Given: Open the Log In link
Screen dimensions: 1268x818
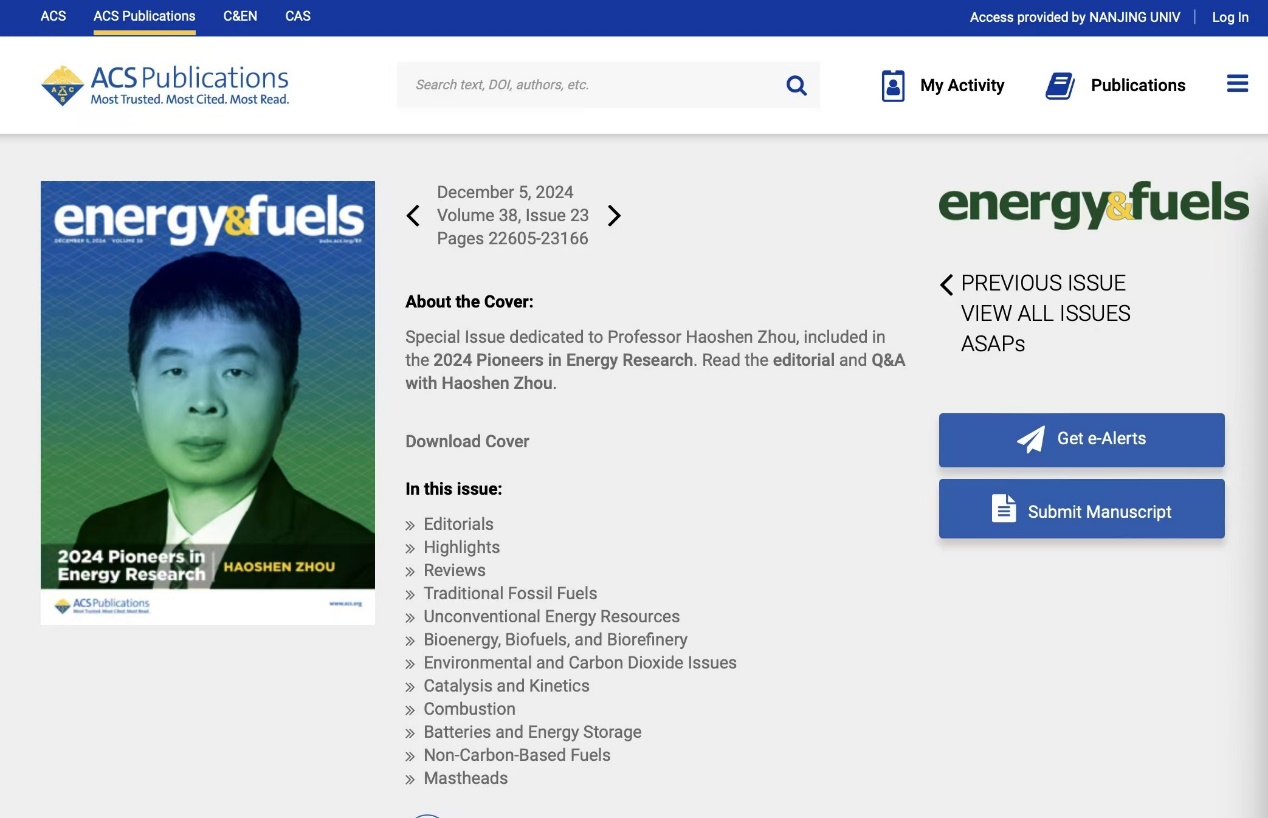Looking at the screenshot, I should pyautogui.click(x=1230, y=17).
